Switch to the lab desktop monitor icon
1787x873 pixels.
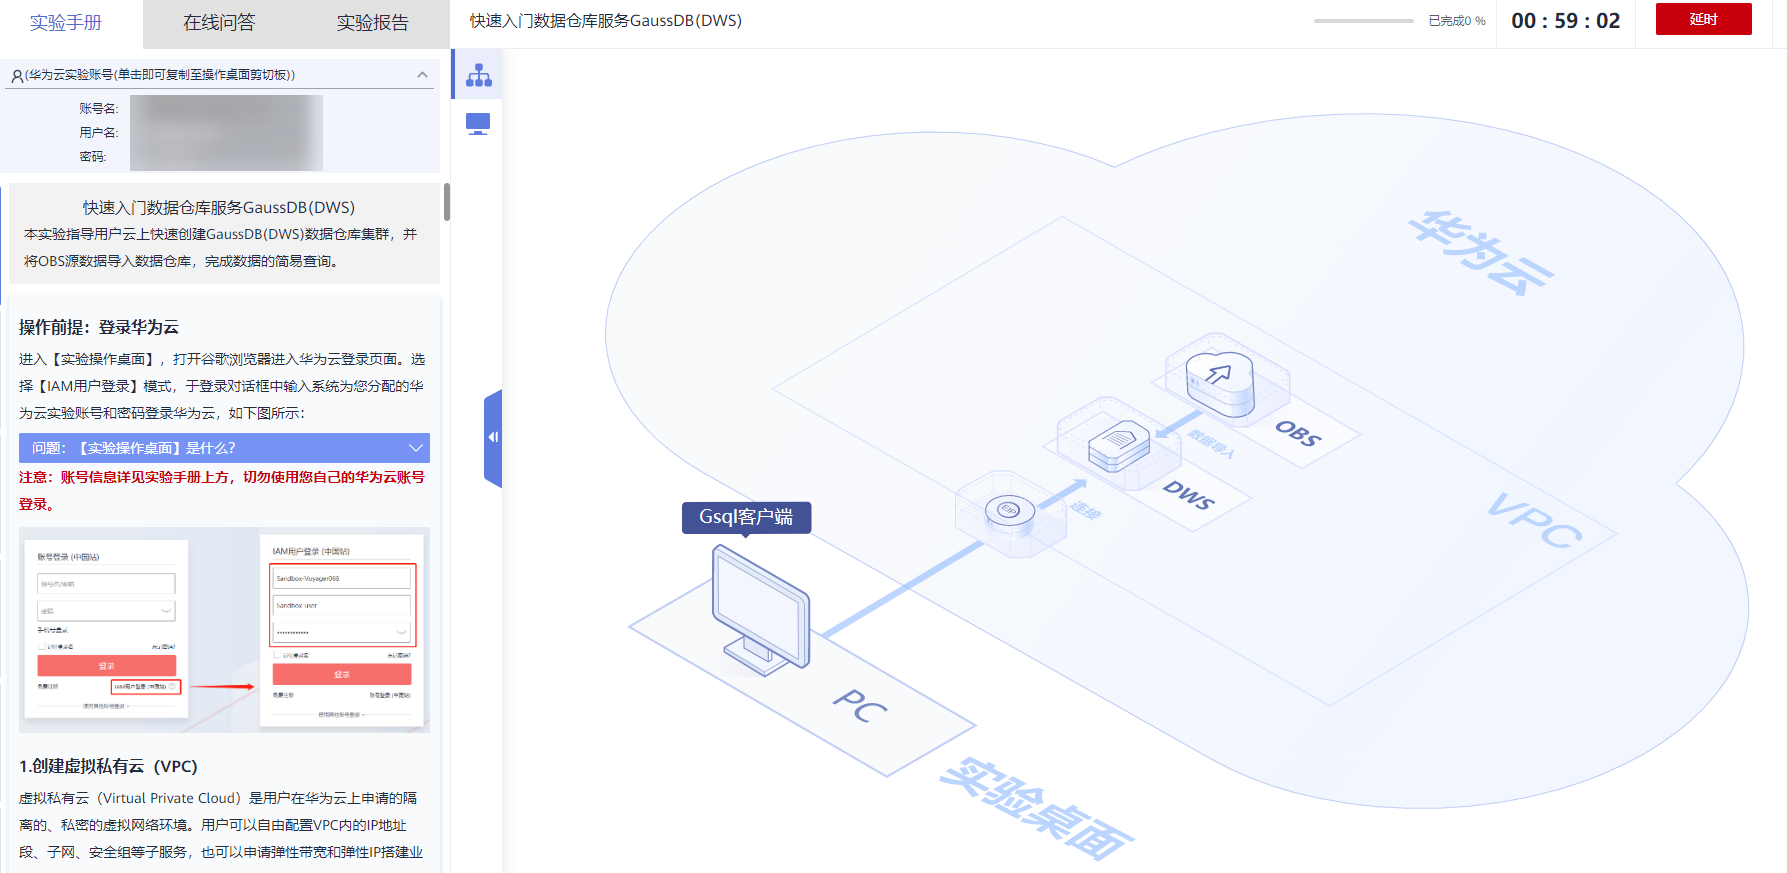coord(478,124)
